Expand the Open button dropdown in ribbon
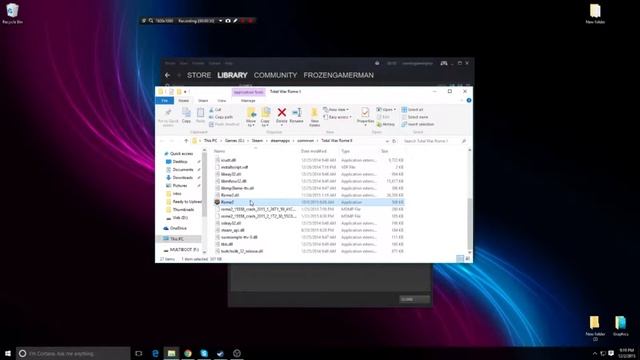The height and width of the screenshot is (360, 640). coord(395,110)
